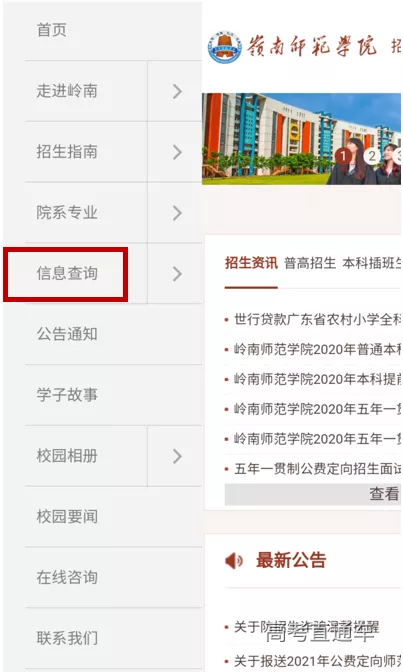Expand the 走进岭南 submenu arrow

coord(177,91)
